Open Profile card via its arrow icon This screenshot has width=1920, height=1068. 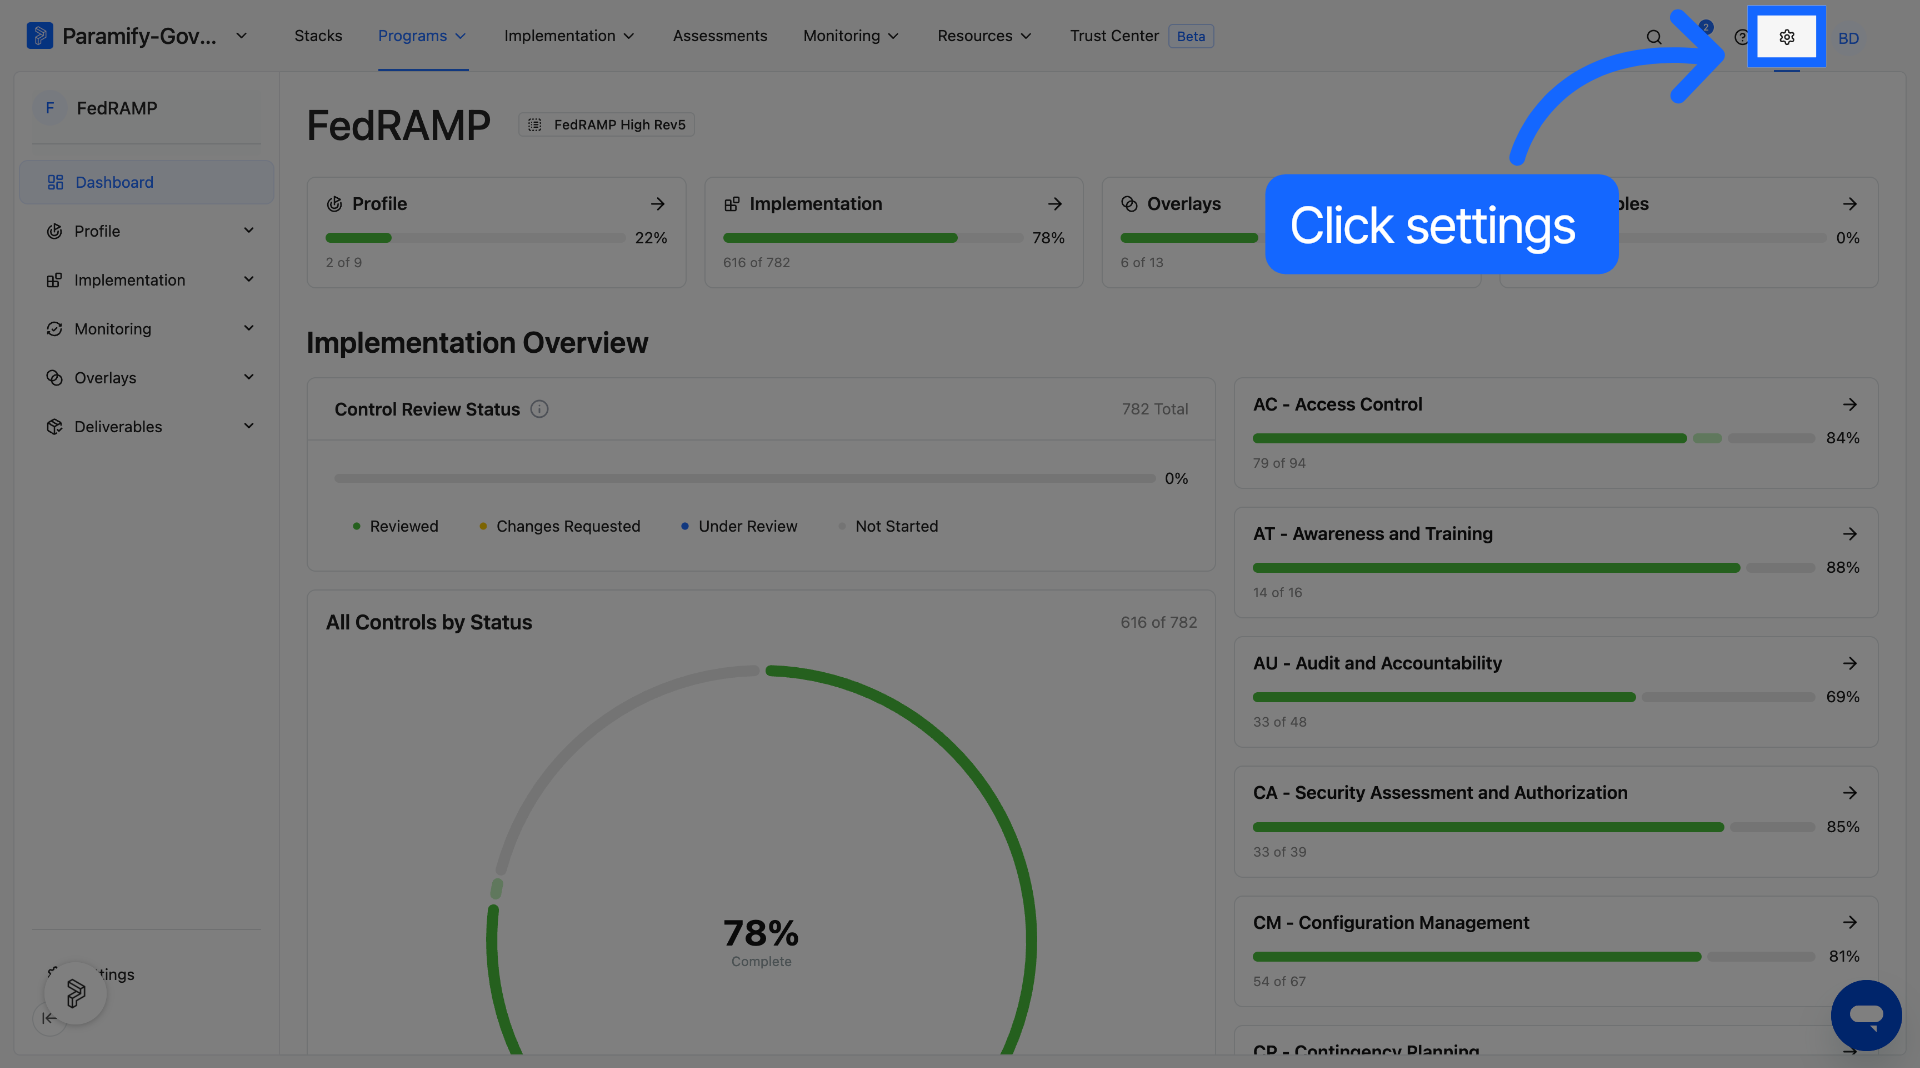tap(657, 204)
